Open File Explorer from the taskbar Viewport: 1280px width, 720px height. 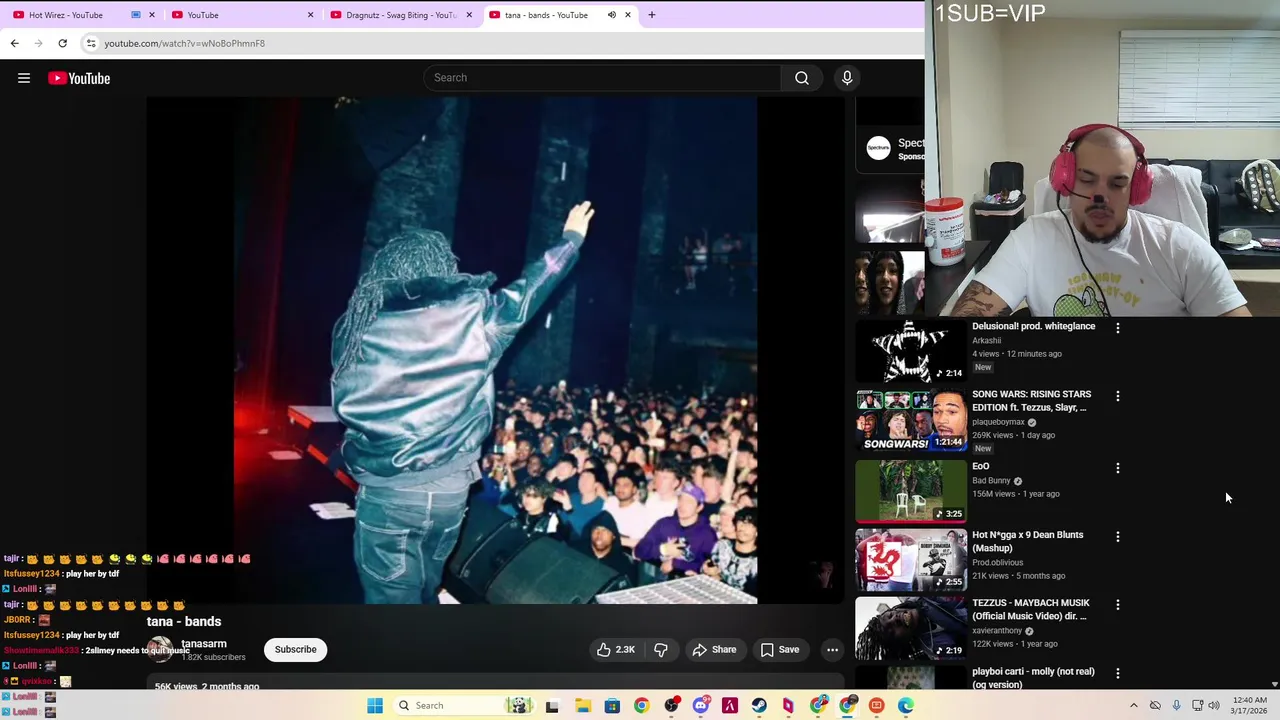583,706
